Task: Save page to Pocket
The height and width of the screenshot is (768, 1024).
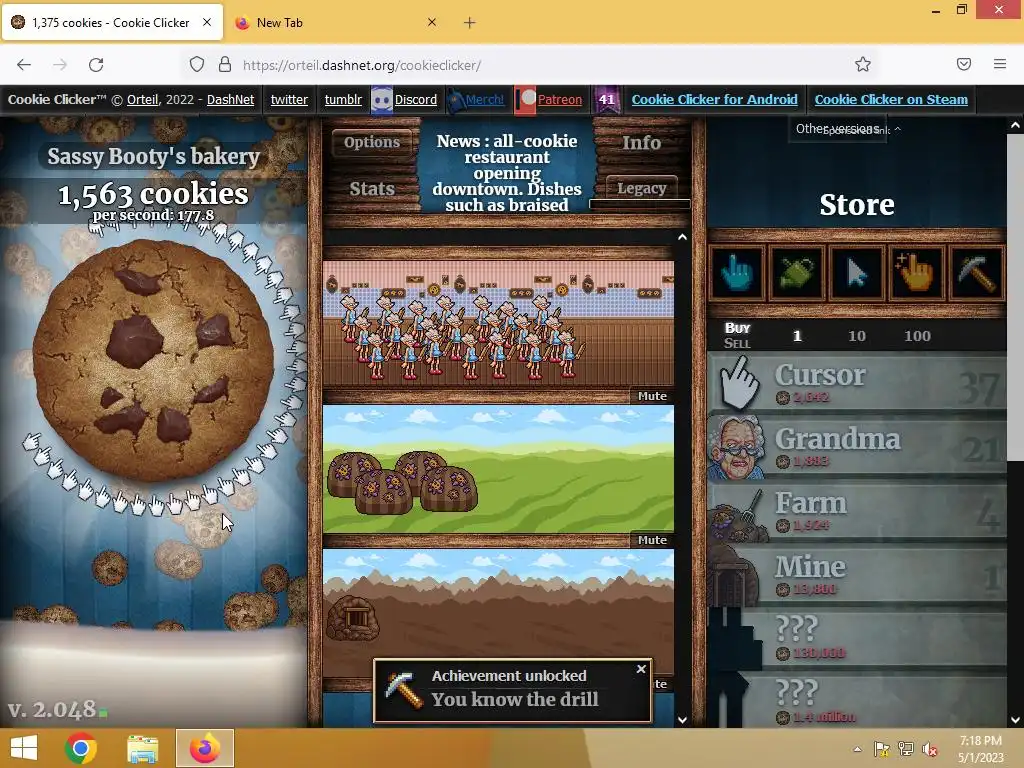Action: [x=964, y=64]
